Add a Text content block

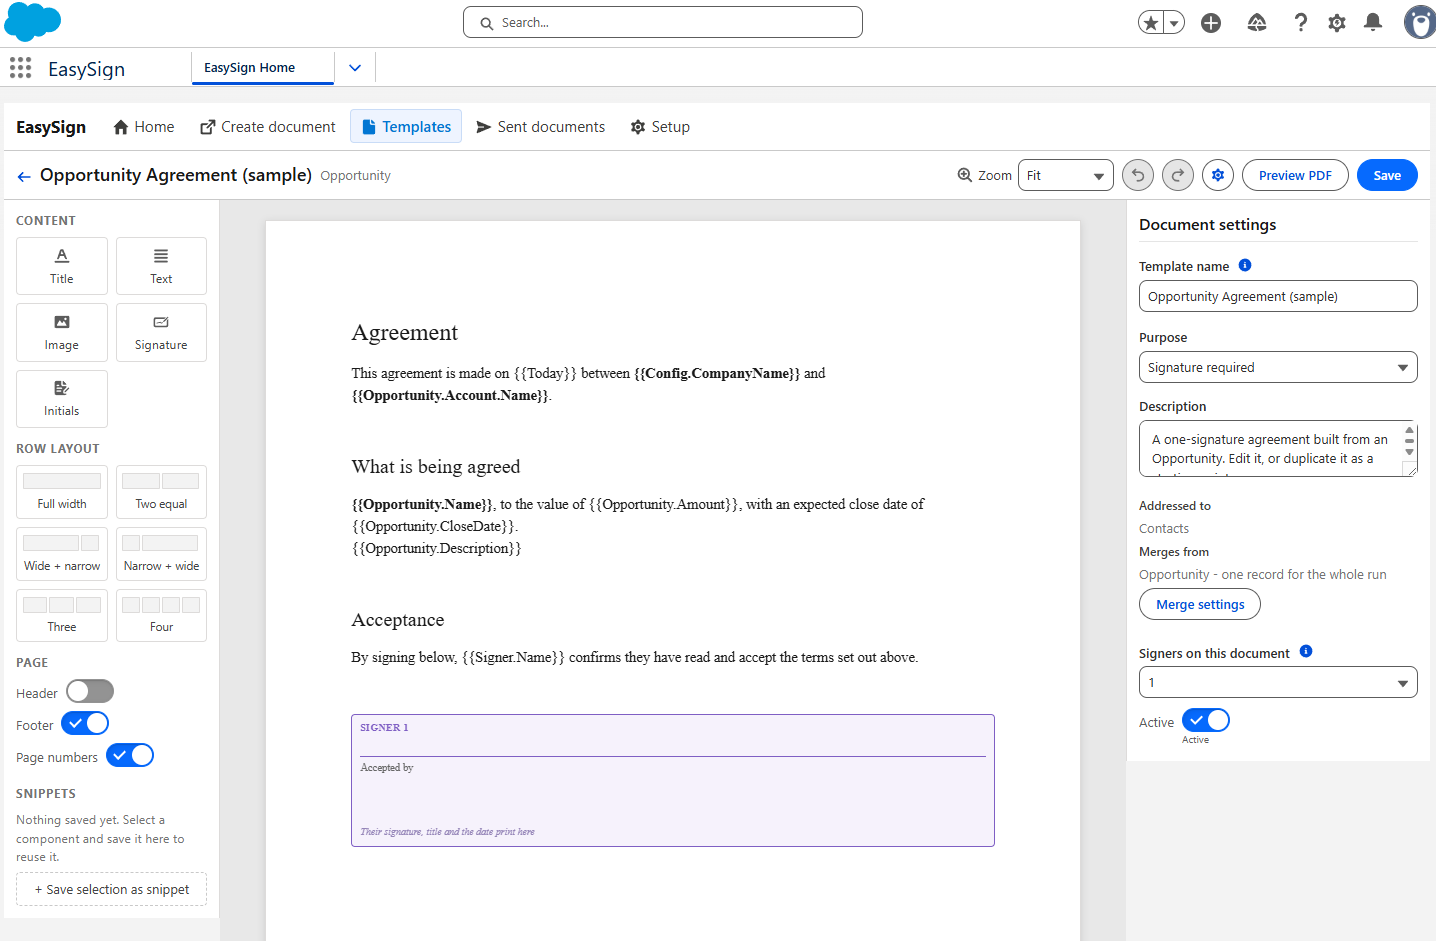tap(161, 266)
